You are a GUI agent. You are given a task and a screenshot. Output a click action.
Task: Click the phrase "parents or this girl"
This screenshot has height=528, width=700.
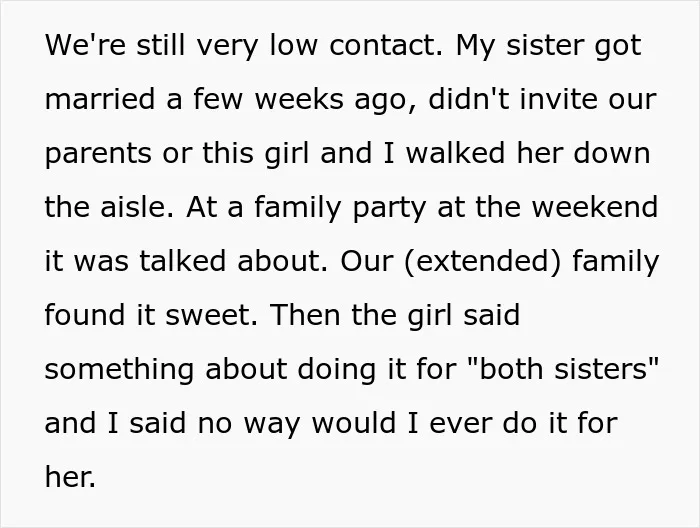177,153
